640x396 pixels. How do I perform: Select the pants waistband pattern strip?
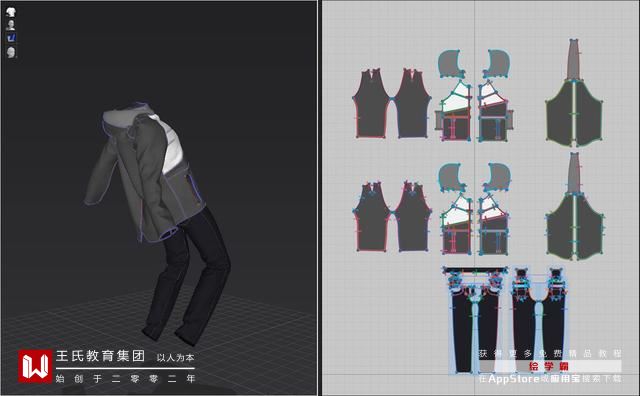coord(475,270)
